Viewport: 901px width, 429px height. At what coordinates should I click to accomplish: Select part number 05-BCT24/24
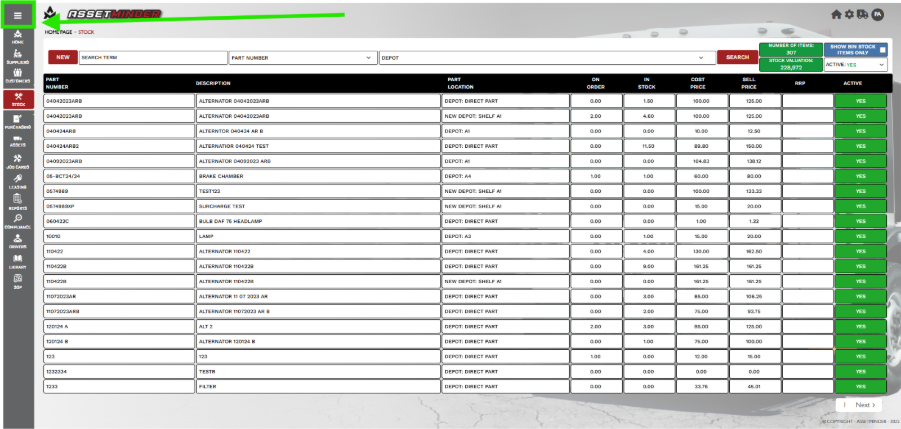(x=119, y=176)
